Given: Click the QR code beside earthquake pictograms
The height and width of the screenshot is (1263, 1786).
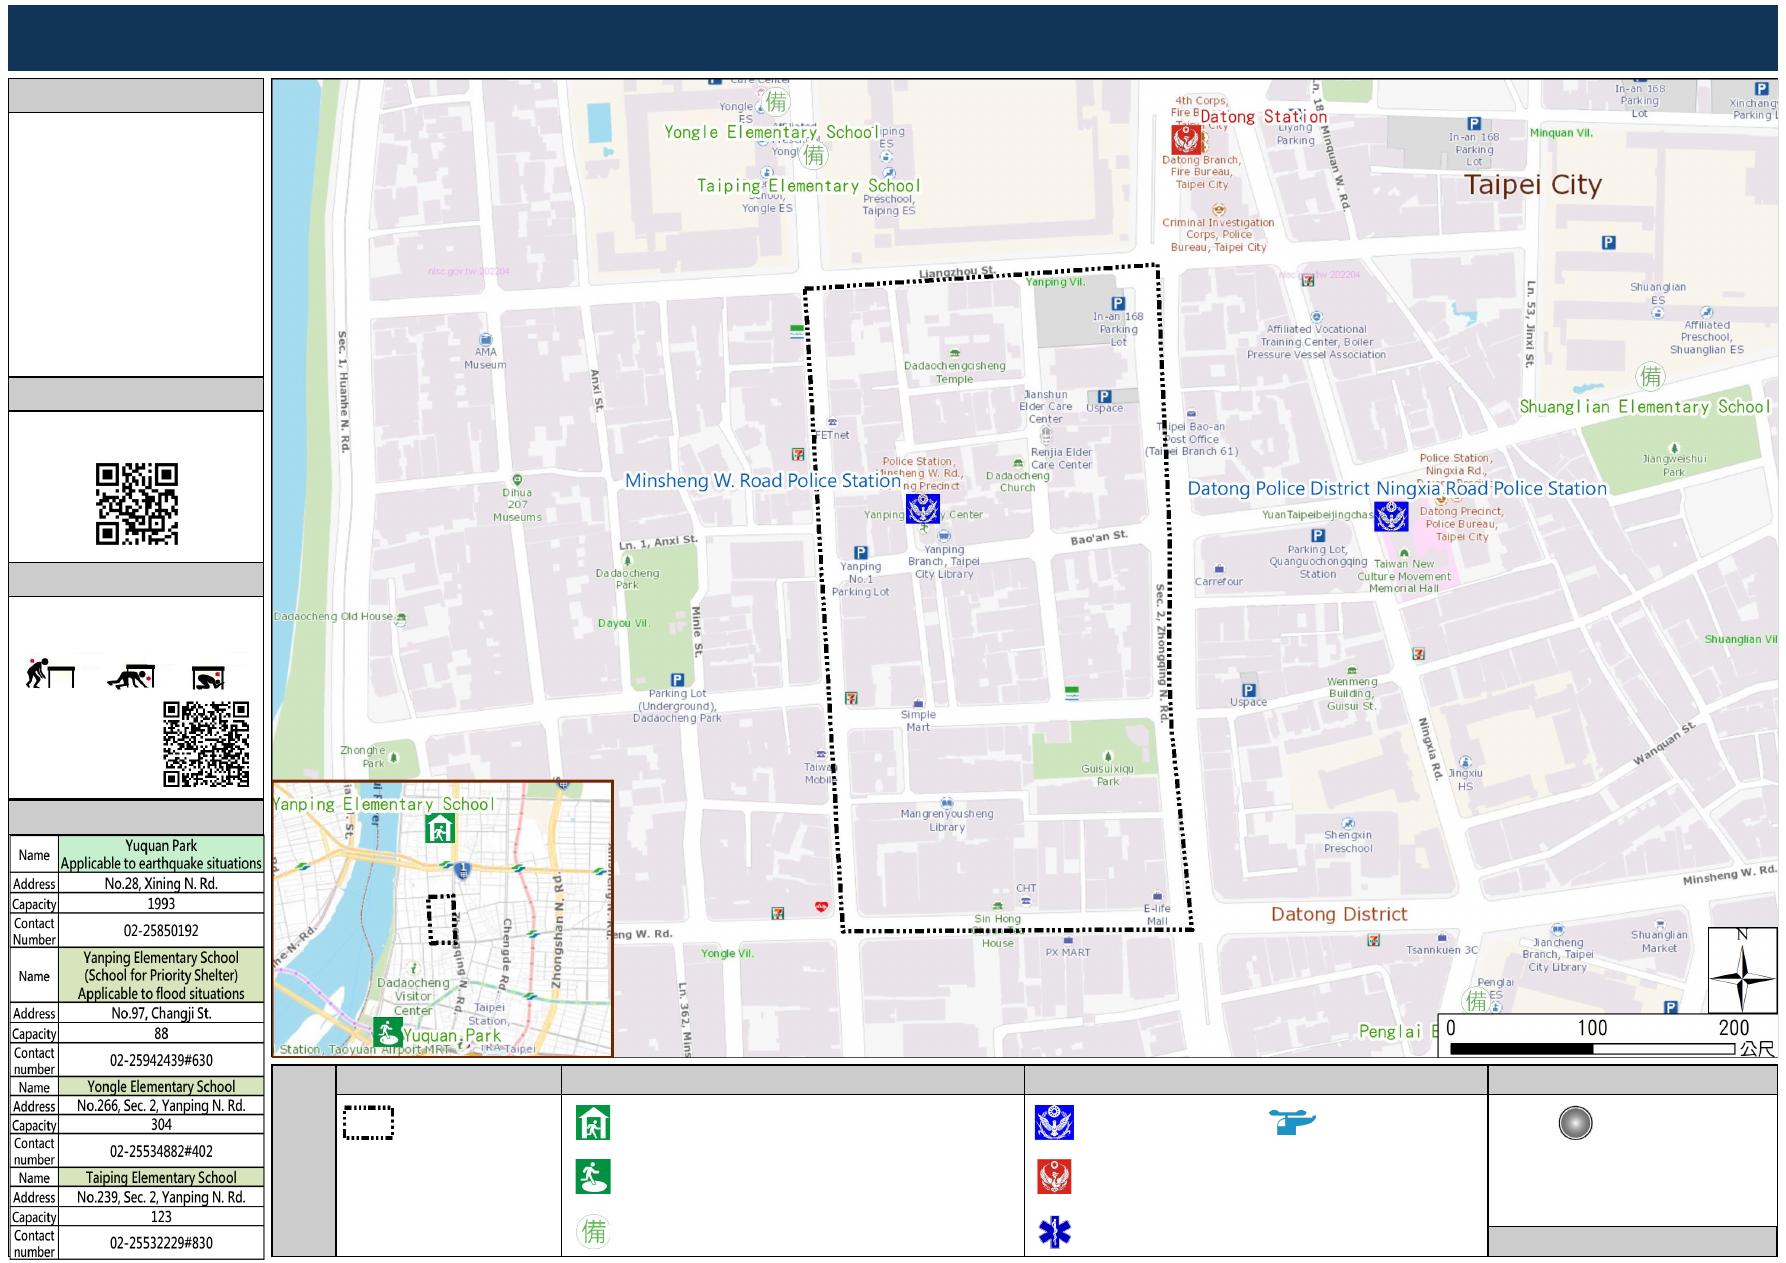Looking at the screenshot, I should tap(206, 744).
